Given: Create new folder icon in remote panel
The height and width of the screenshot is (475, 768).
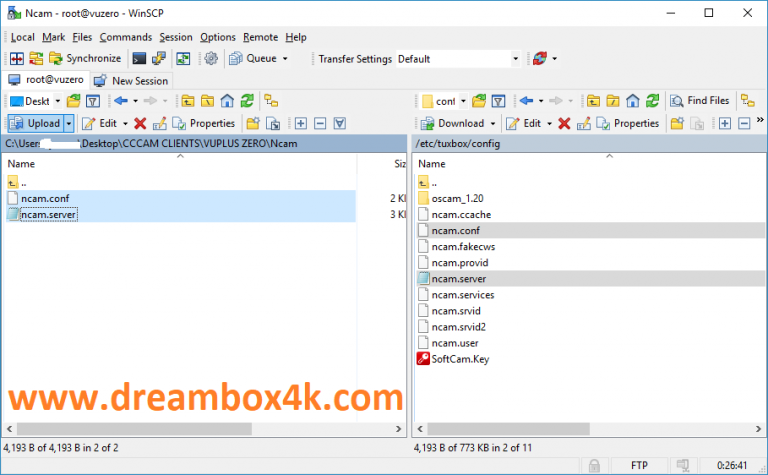Looking at the screenshot, I should (677, 123).
